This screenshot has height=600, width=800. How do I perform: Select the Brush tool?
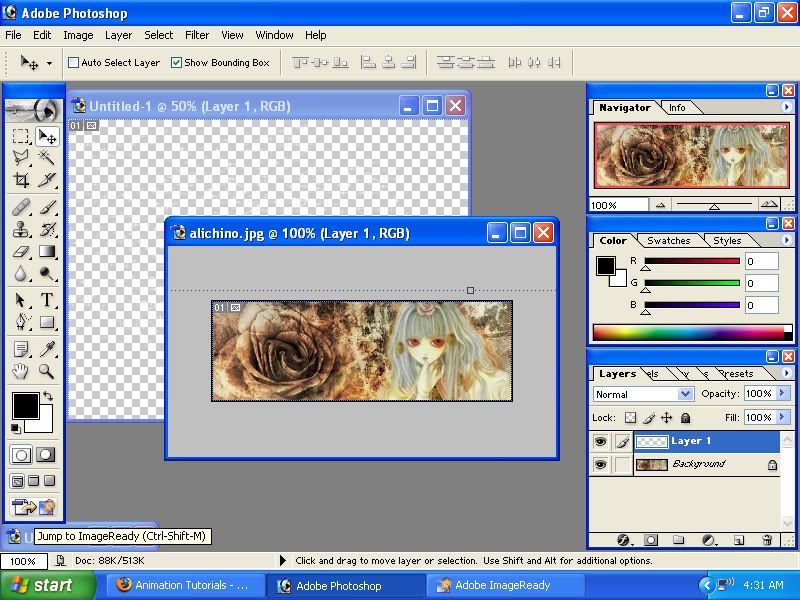[47, 208]
